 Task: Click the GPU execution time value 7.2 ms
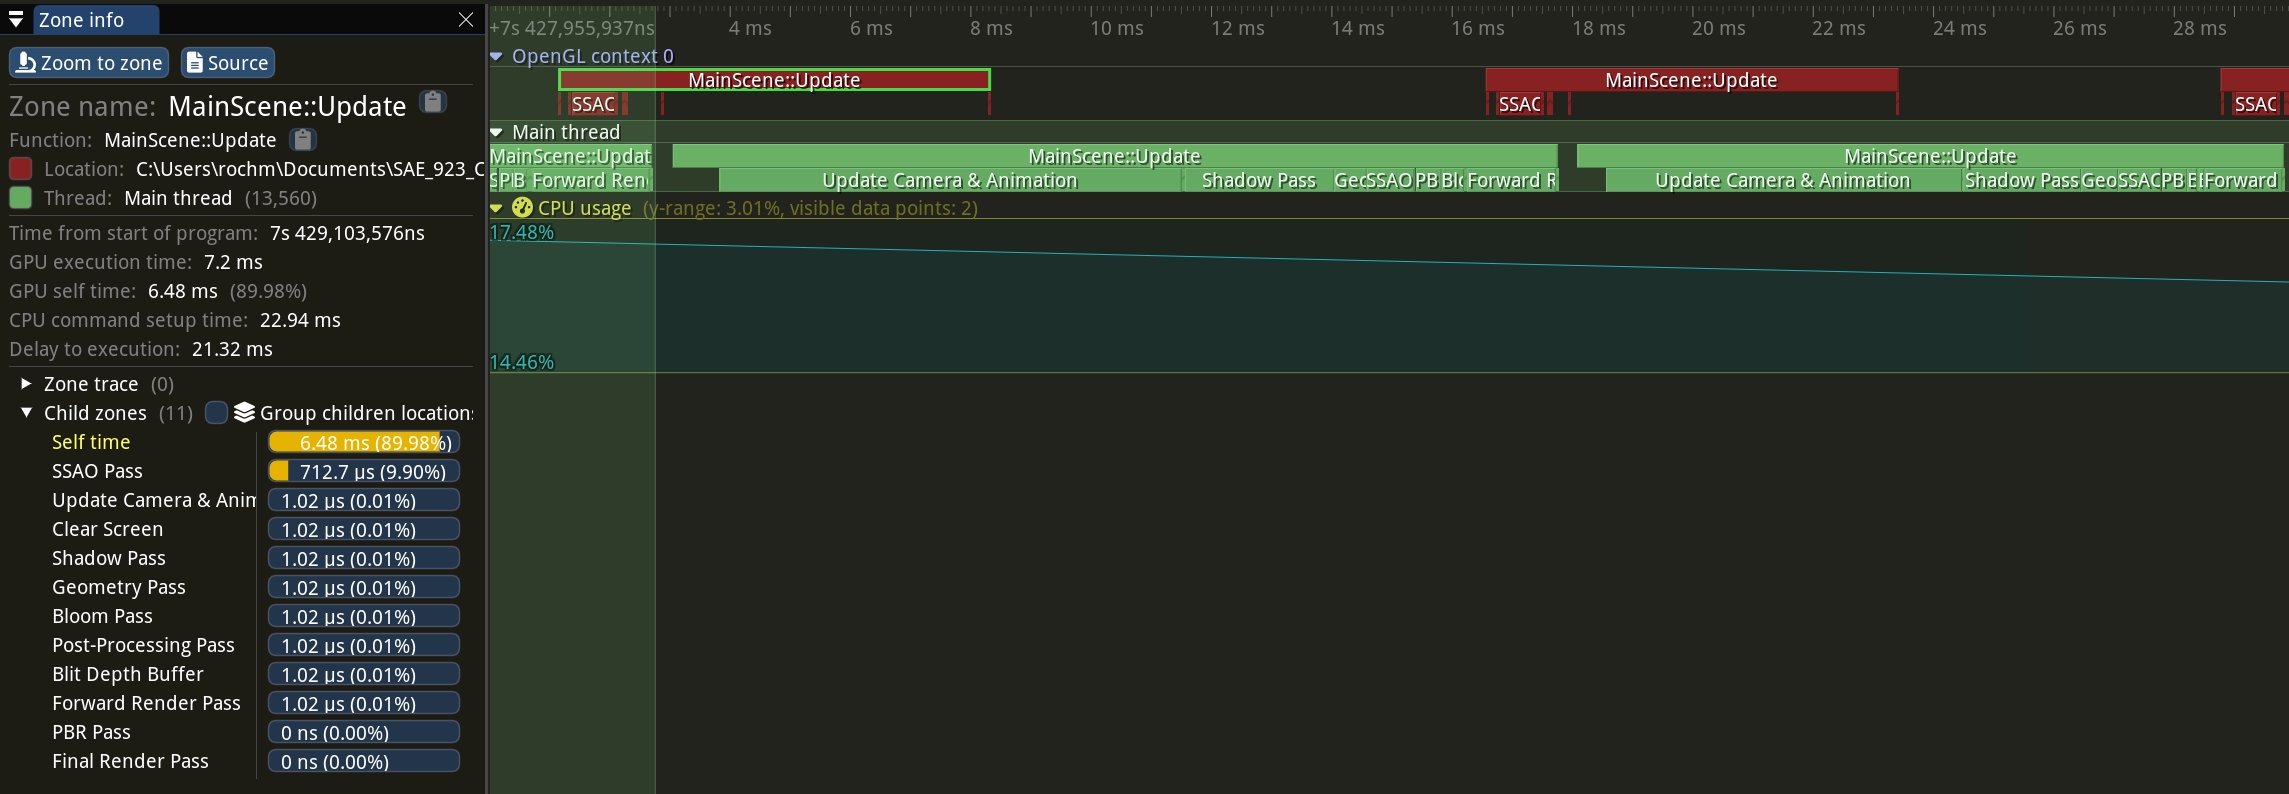coord(233,262)
